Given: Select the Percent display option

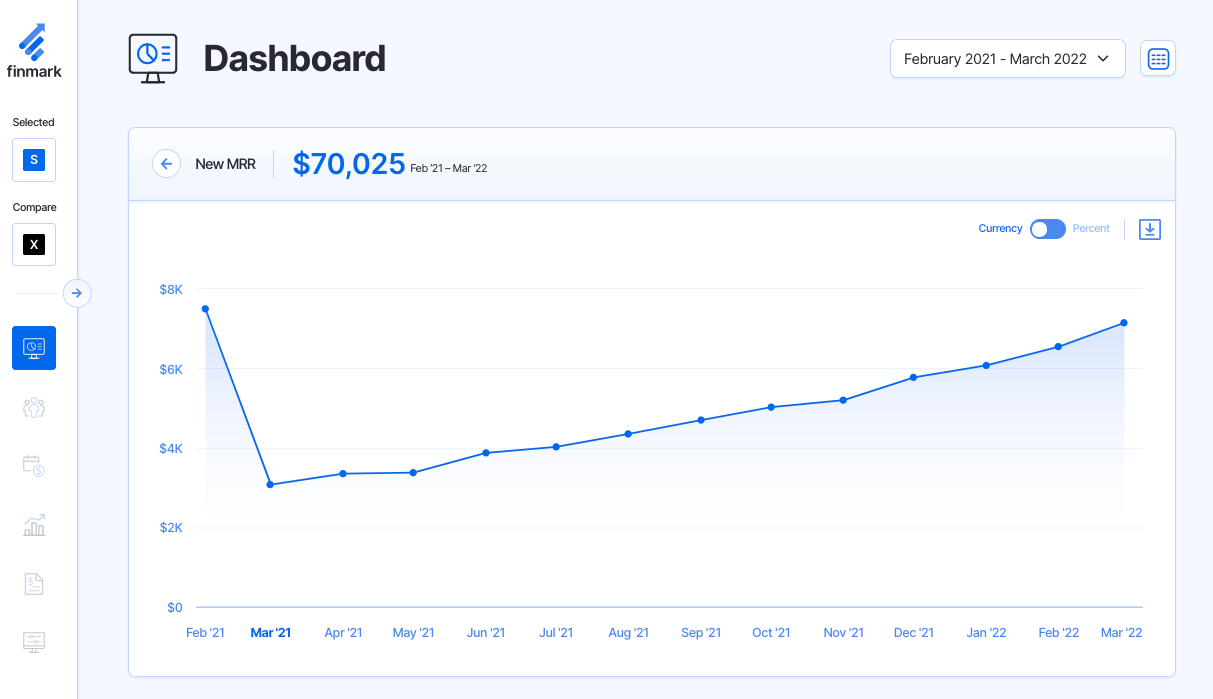Looking at the screenshot, I should [x=1091, y=229].
